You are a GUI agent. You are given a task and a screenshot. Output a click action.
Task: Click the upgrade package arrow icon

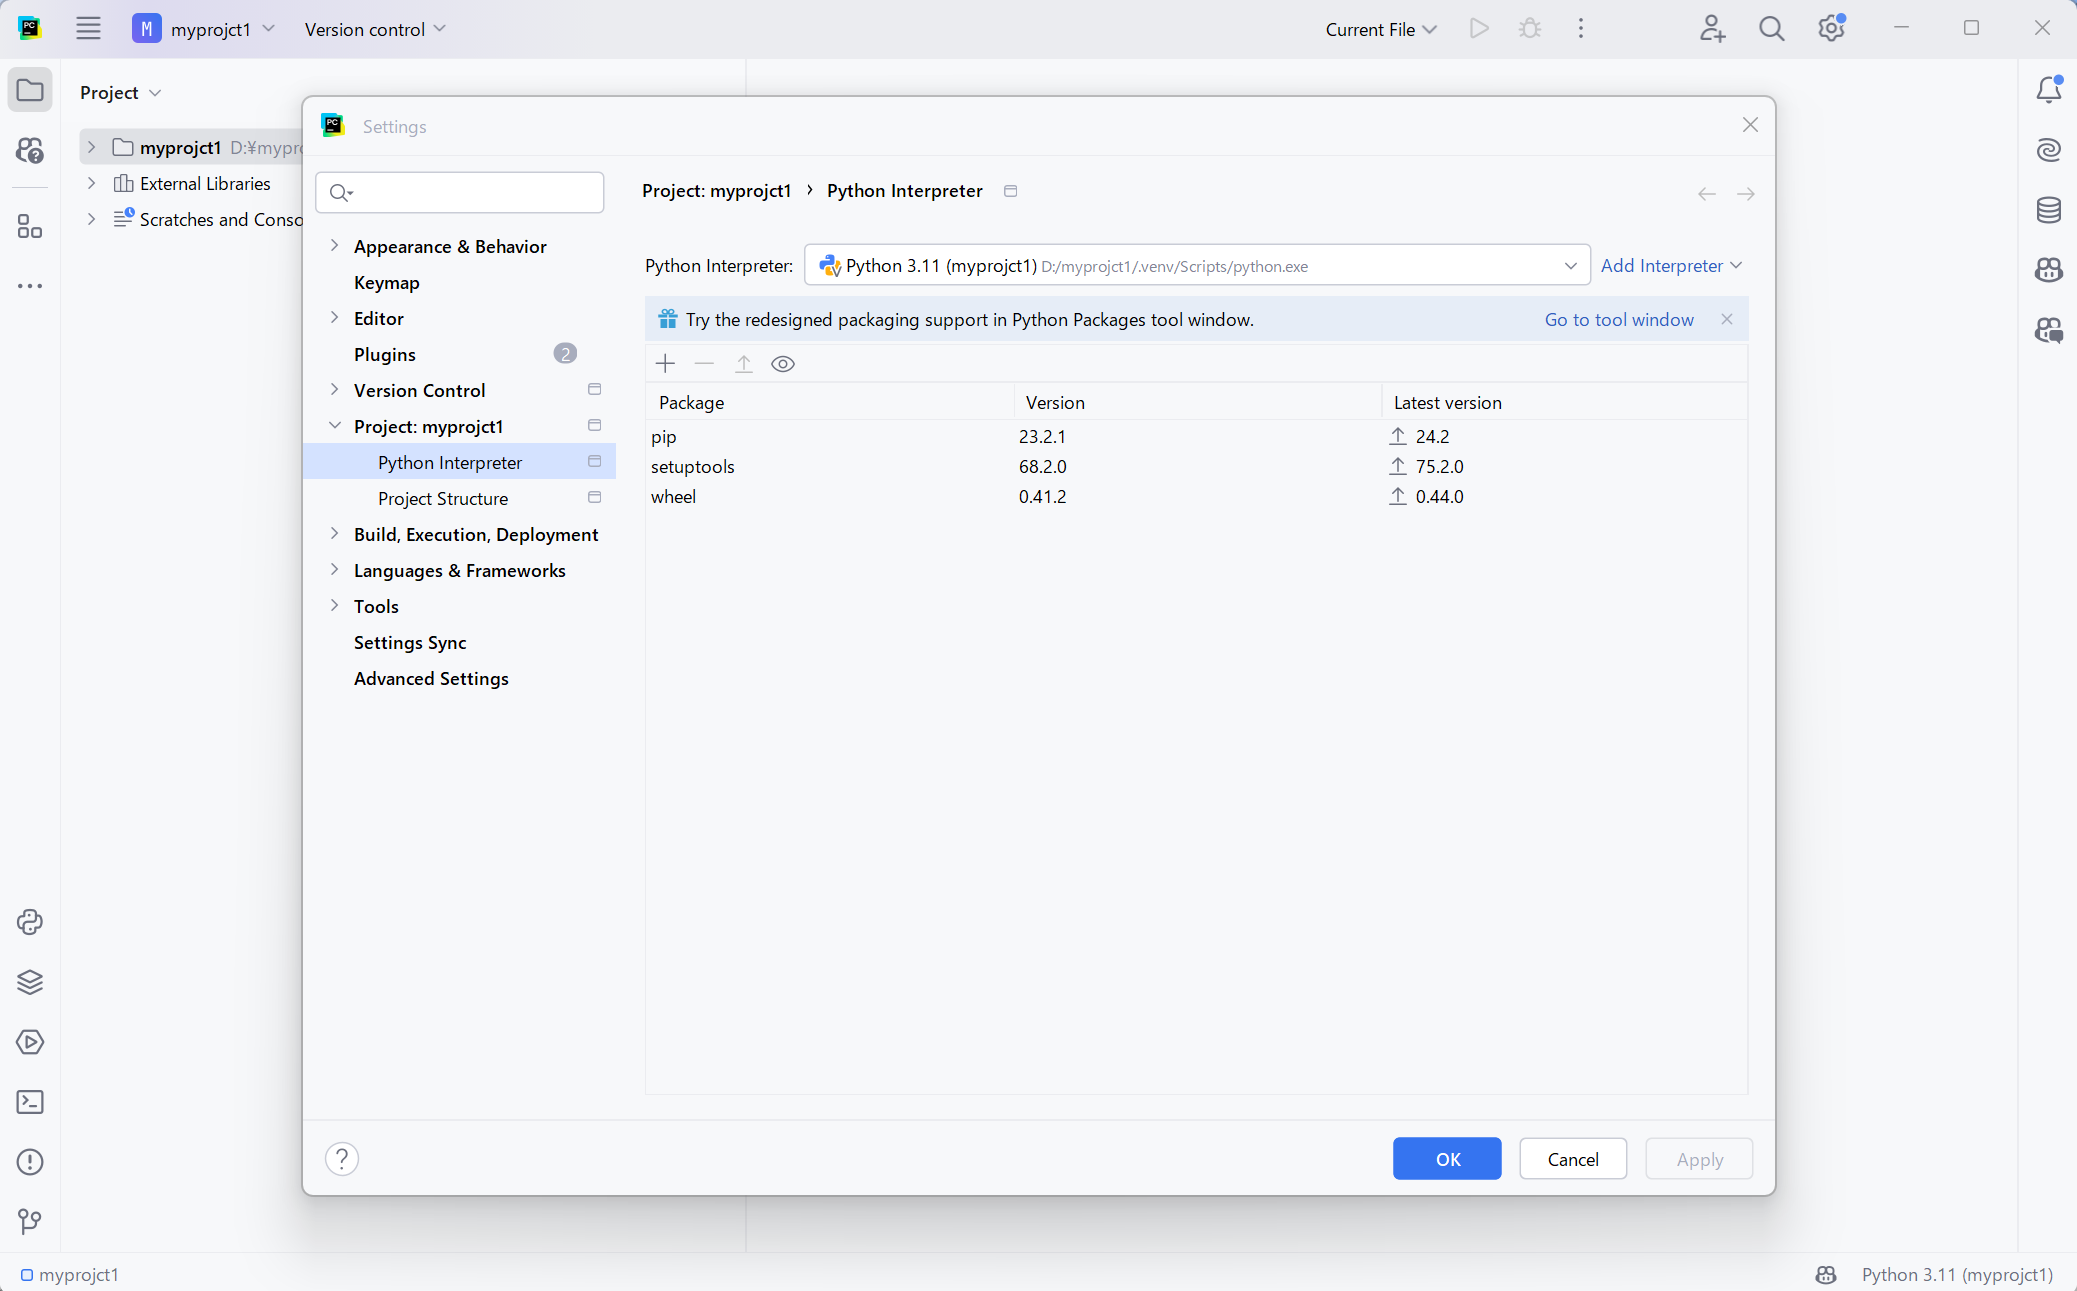[x=743, y=364]
